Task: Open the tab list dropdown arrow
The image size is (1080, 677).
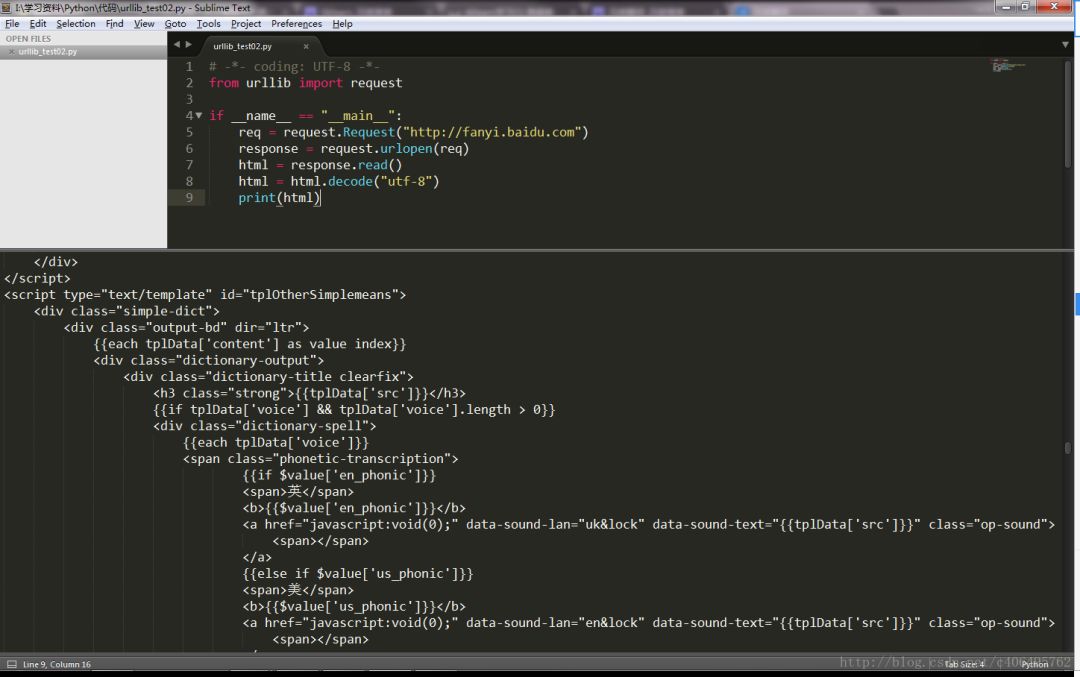Action: point(1065,44)
